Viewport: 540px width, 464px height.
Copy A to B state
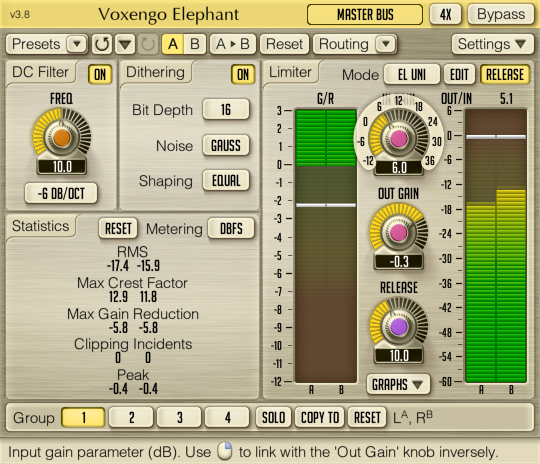click(232, 44)
